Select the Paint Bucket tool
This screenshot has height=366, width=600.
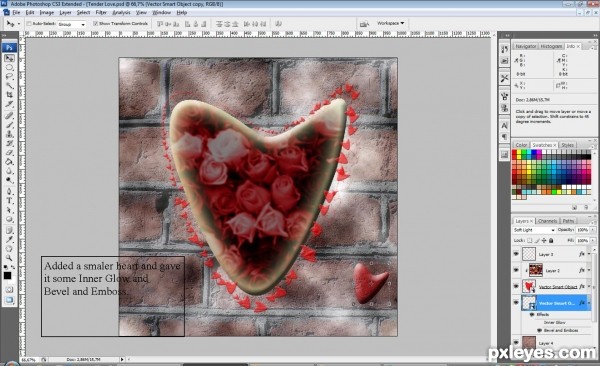tap(9, 162)
